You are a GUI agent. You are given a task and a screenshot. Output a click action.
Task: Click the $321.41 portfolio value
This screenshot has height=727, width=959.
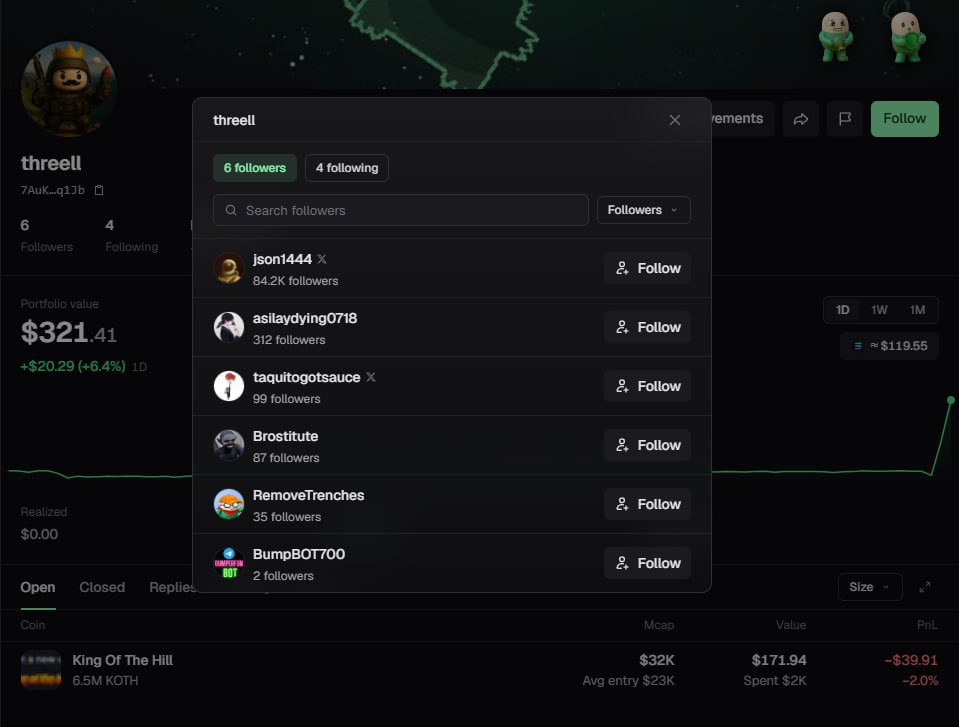tap(68, 333)
